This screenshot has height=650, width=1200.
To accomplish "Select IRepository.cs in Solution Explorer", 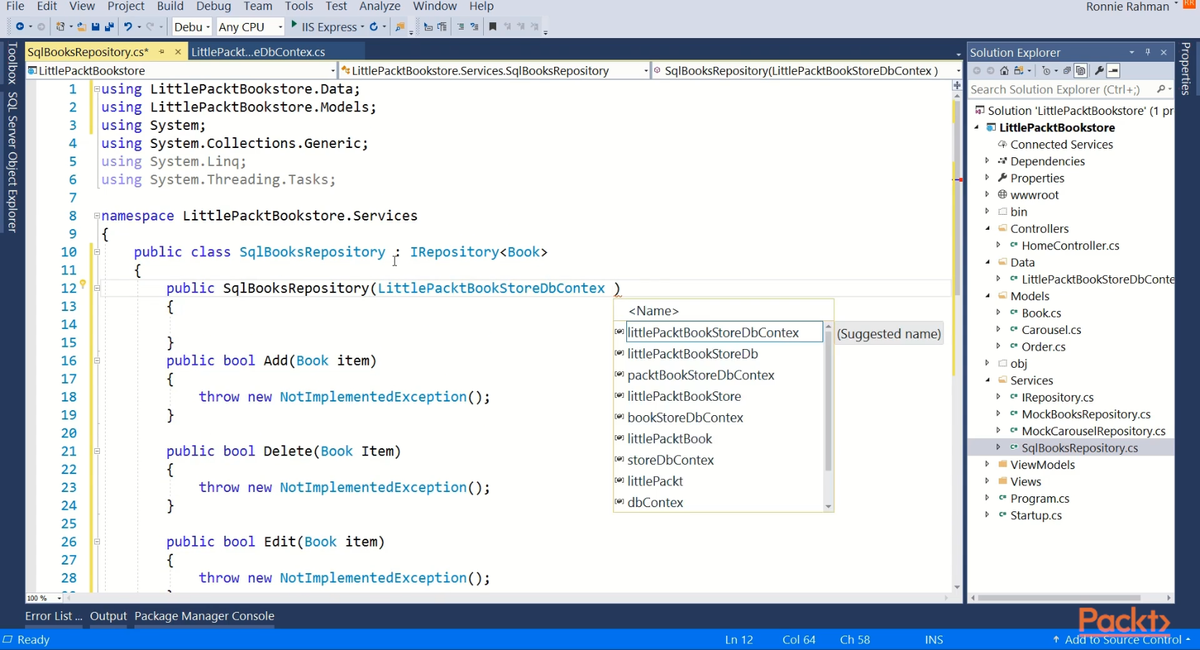I will (1057, 397).
